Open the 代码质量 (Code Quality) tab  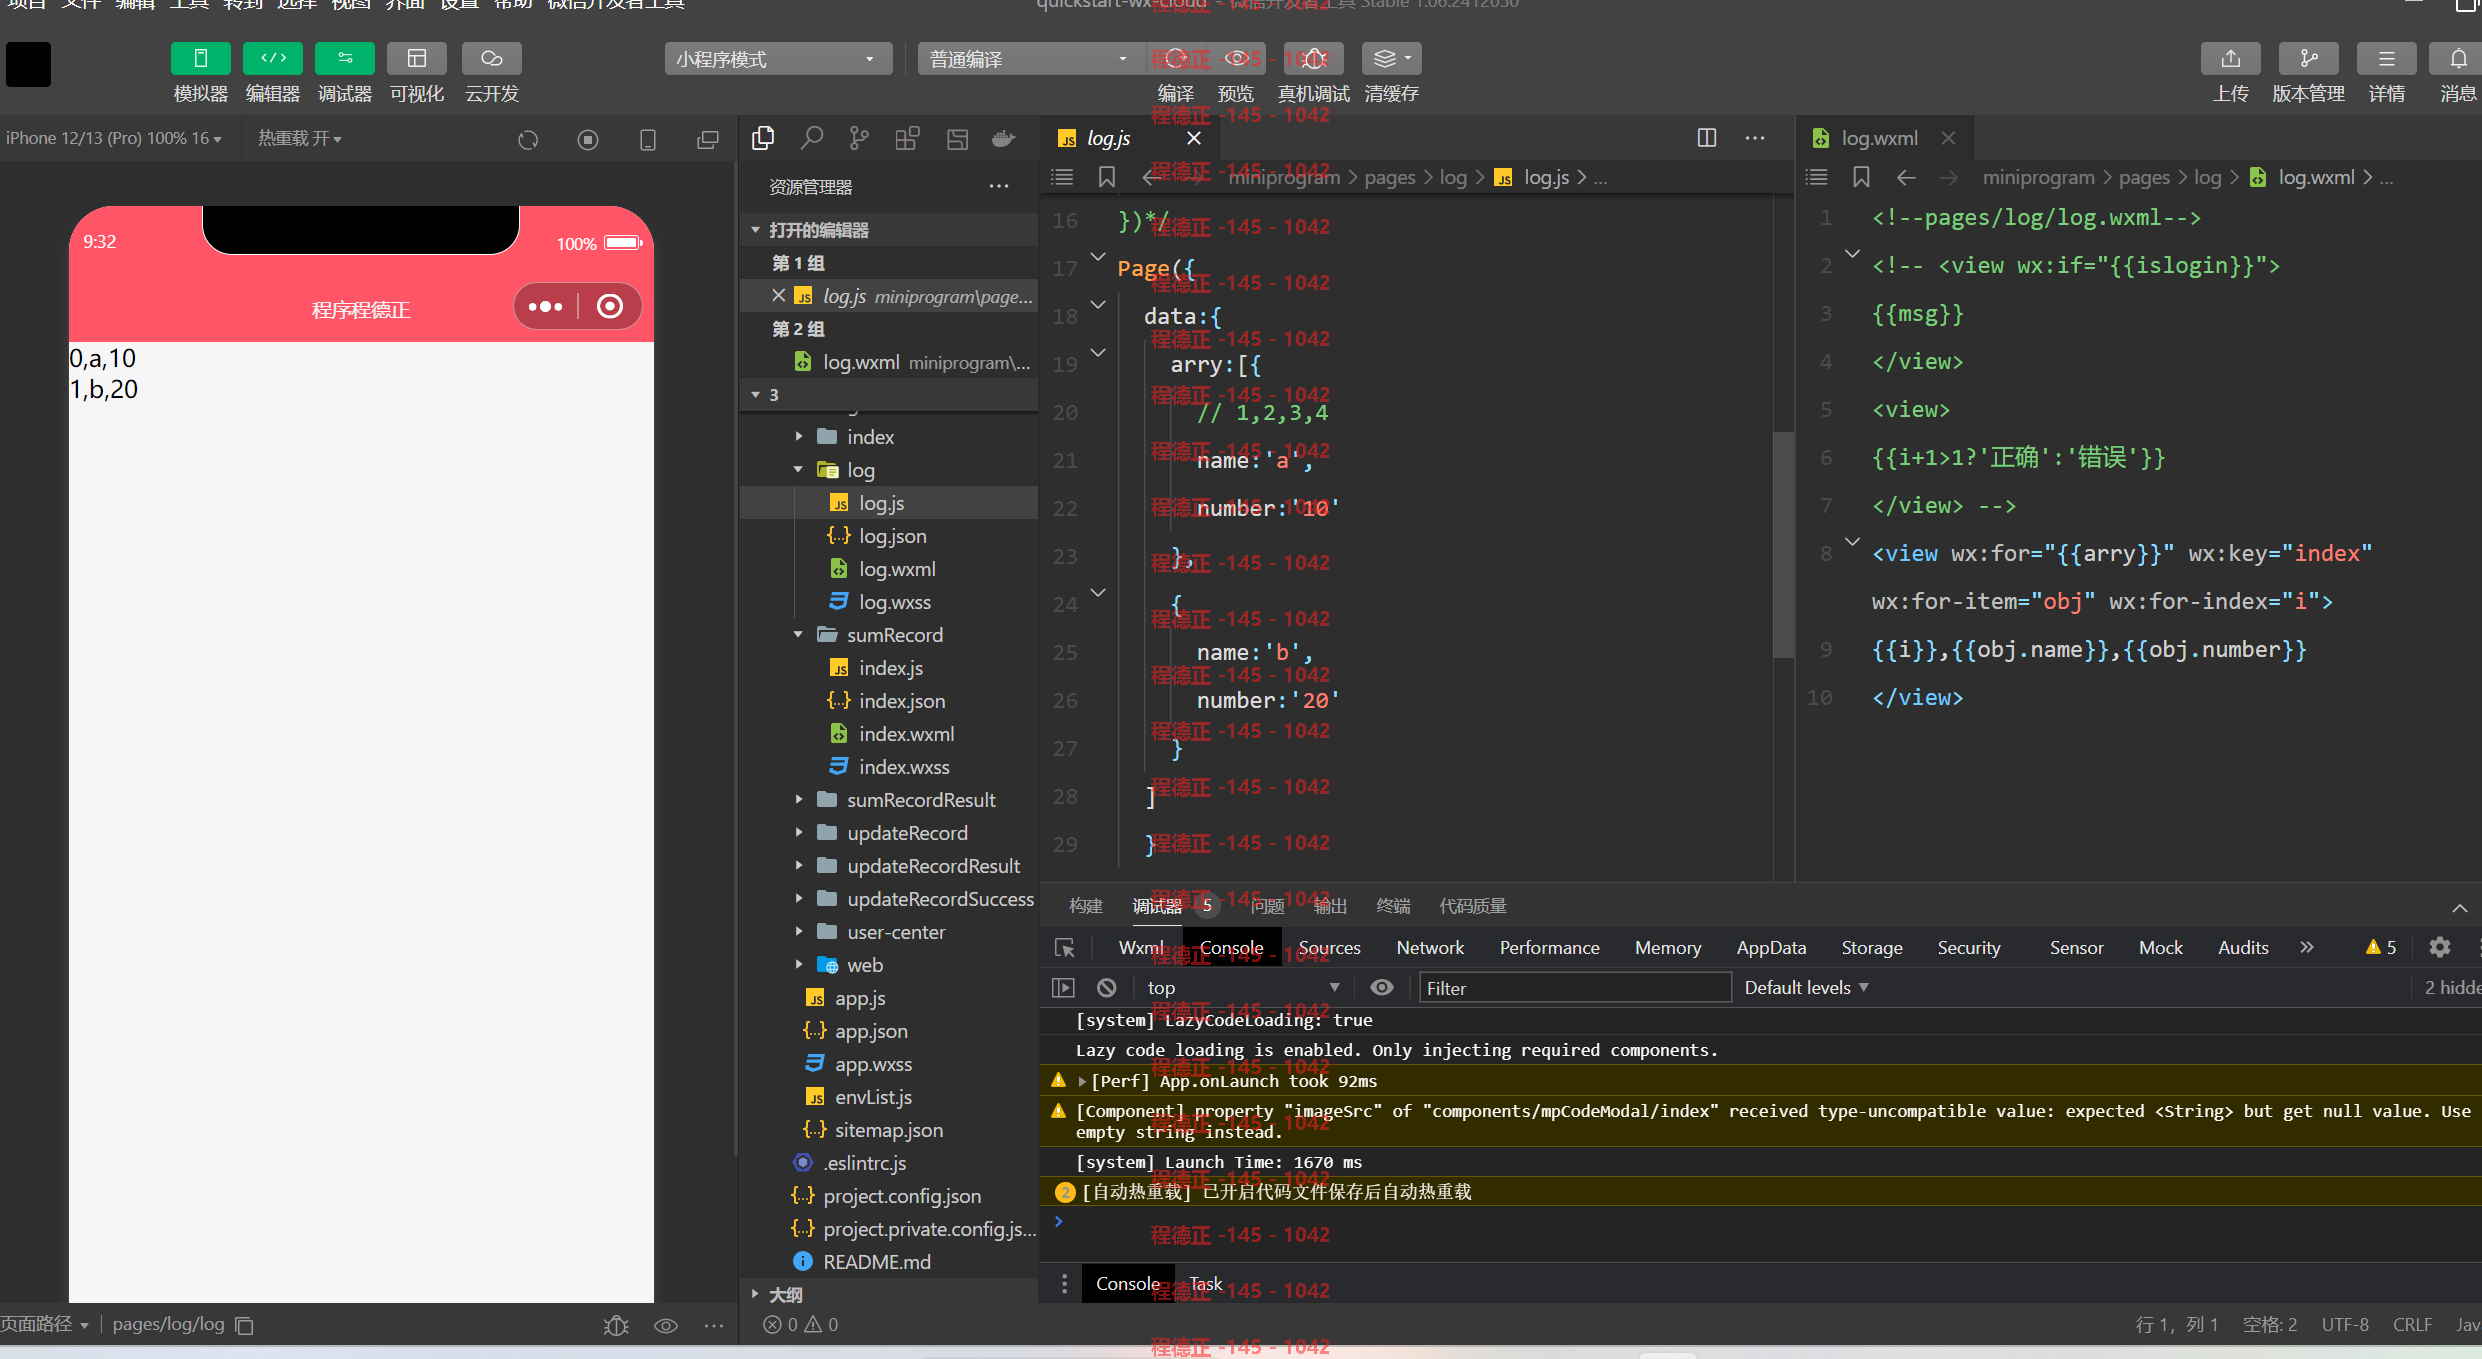[x=1472, y=905]
